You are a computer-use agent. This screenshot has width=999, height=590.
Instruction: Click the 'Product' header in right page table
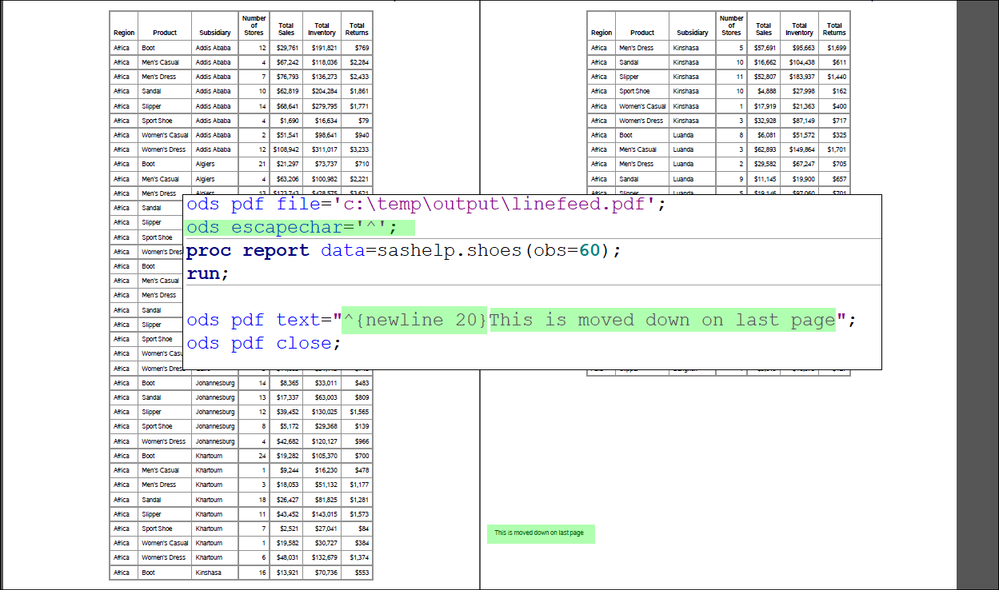click(x=642, y=32)
